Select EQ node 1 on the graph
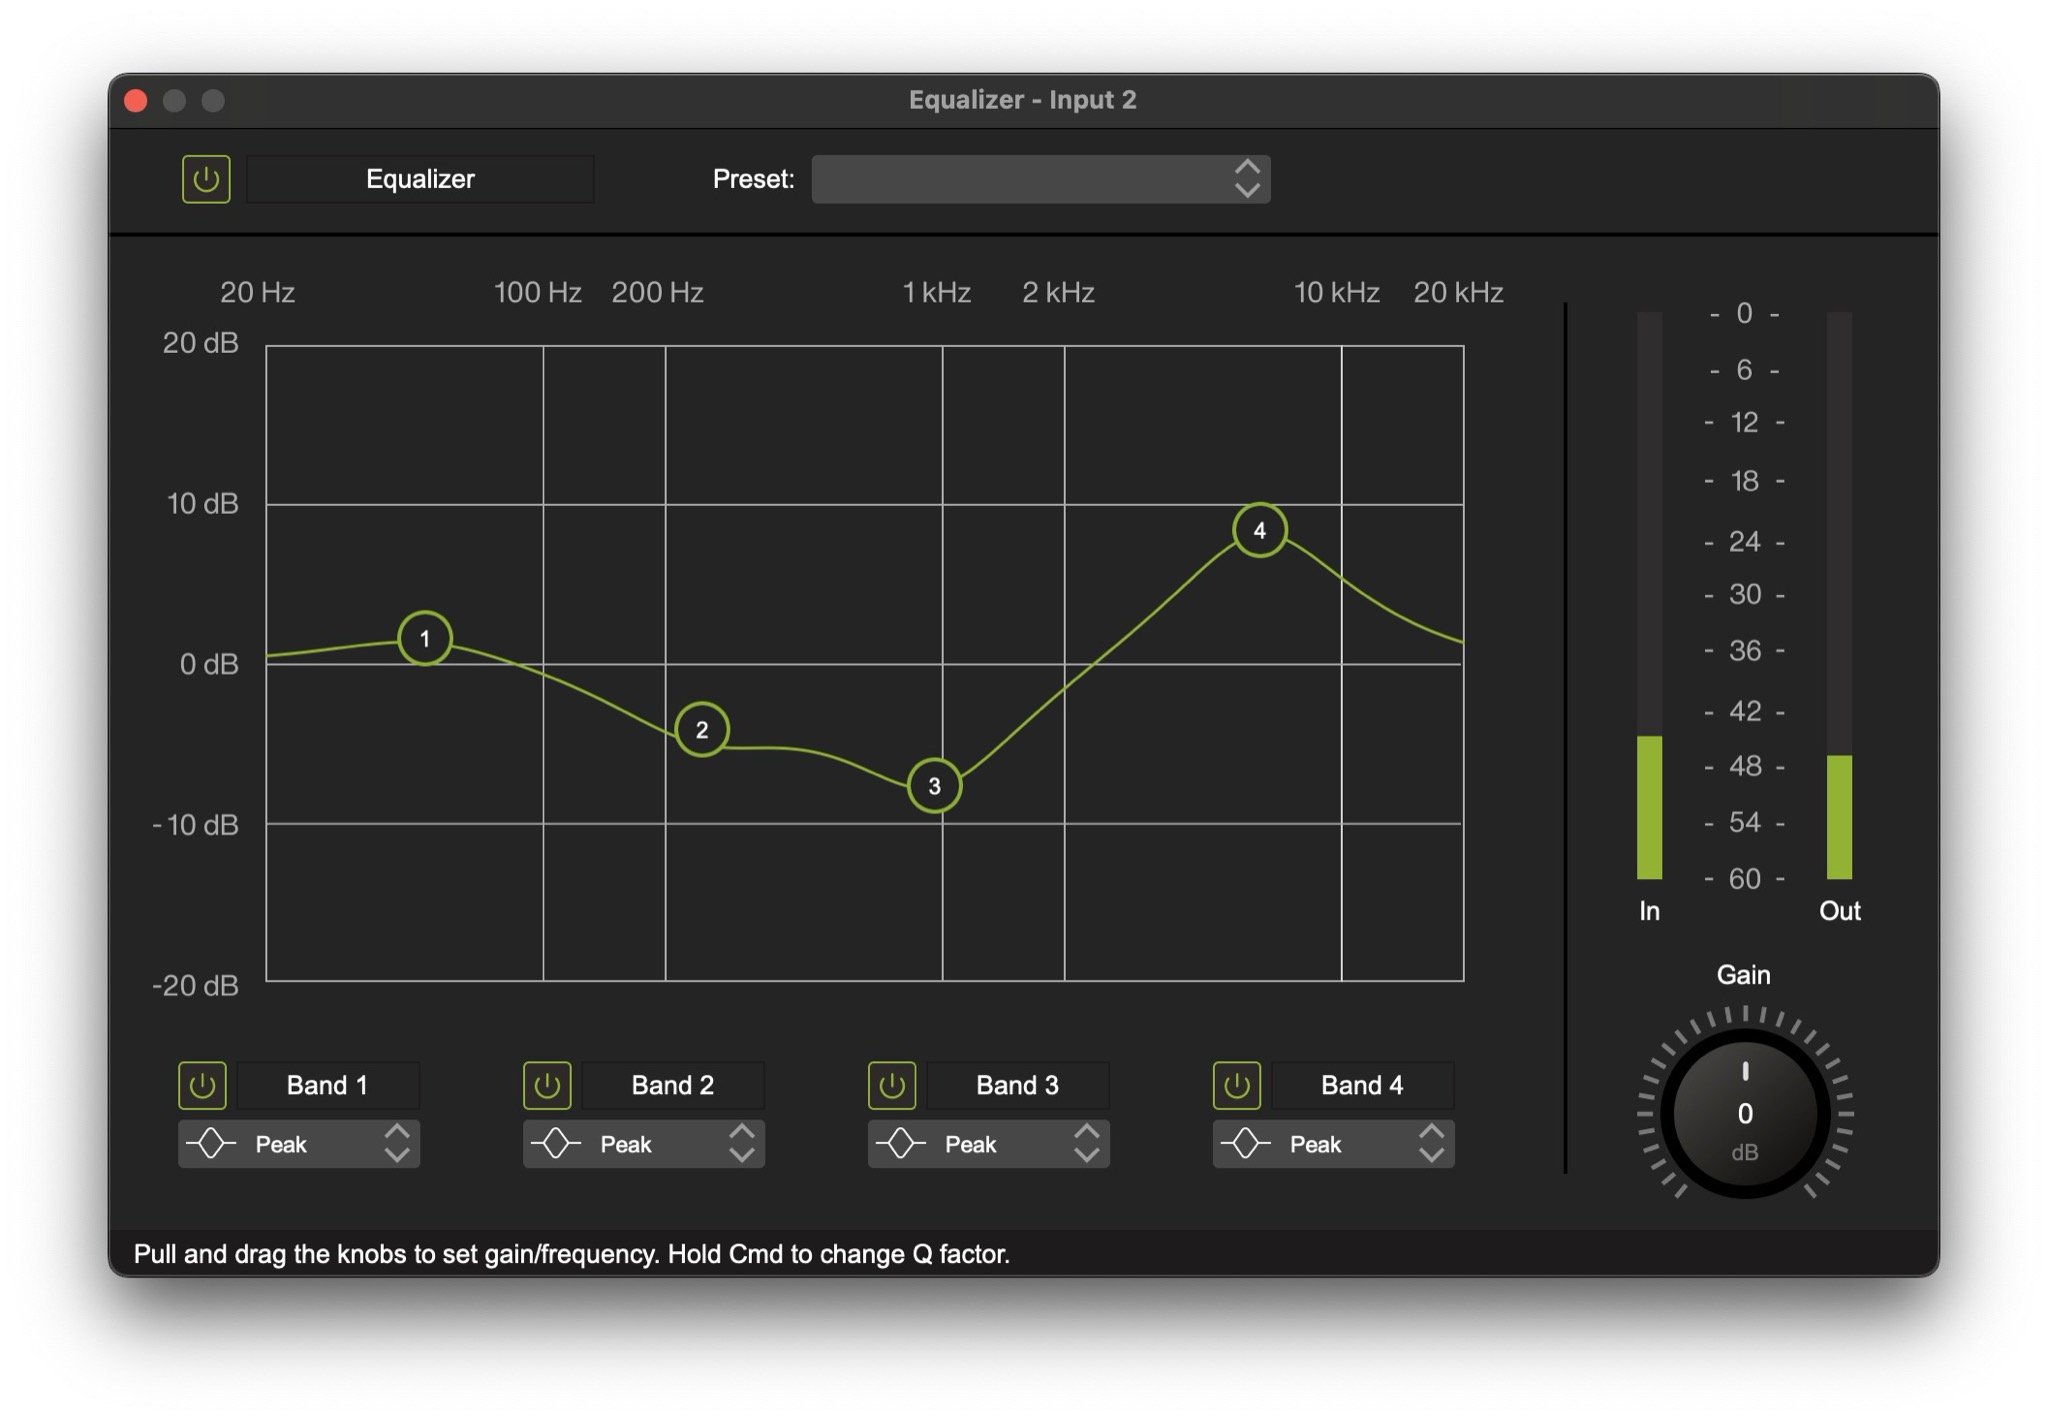This screenshot has height=1420, width=2048. pos(425,638)
